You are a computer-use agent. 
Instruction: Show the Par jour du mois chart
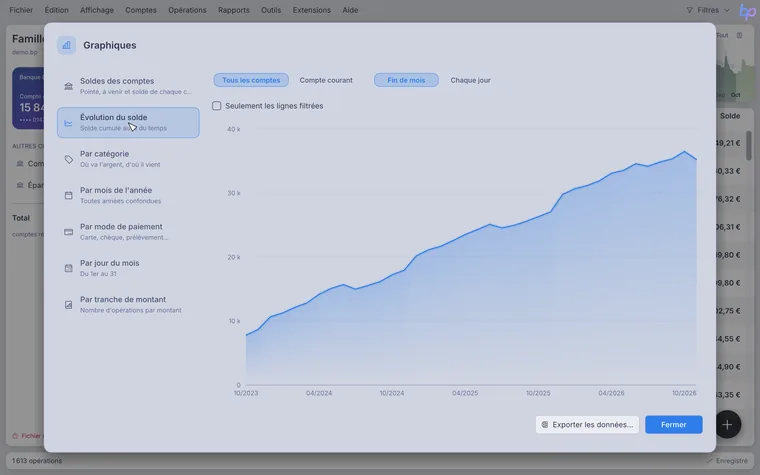(128, 268)
